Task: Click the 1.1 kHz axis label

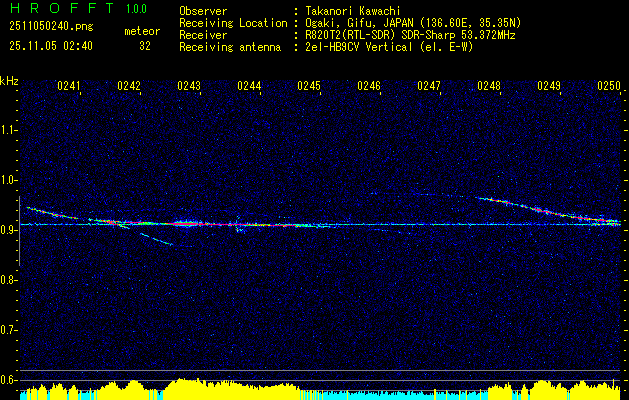Action: (x=8, y=130)
